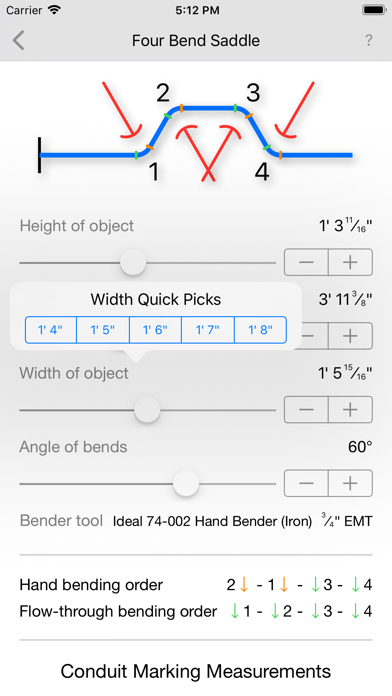Tap the minus stepper for Height of object
The height and width of the screenshot is (696, 392).
(306, 262)
